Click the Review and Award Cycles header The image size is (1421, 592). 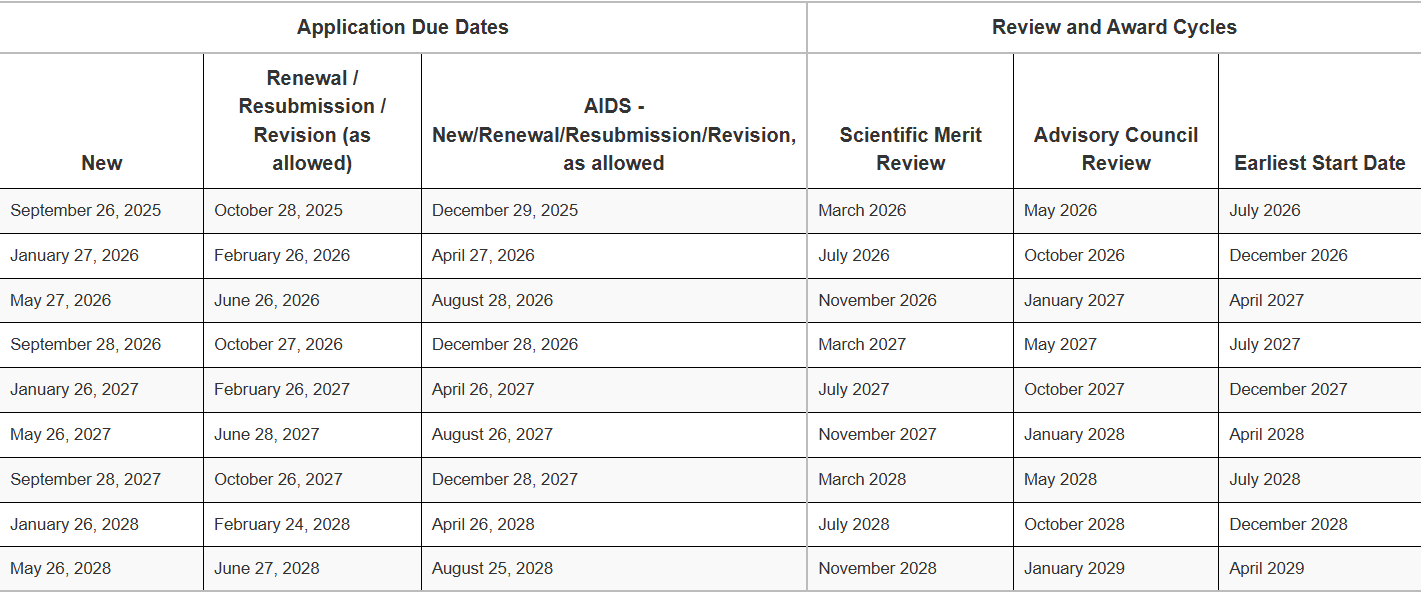coord(1114,27)
